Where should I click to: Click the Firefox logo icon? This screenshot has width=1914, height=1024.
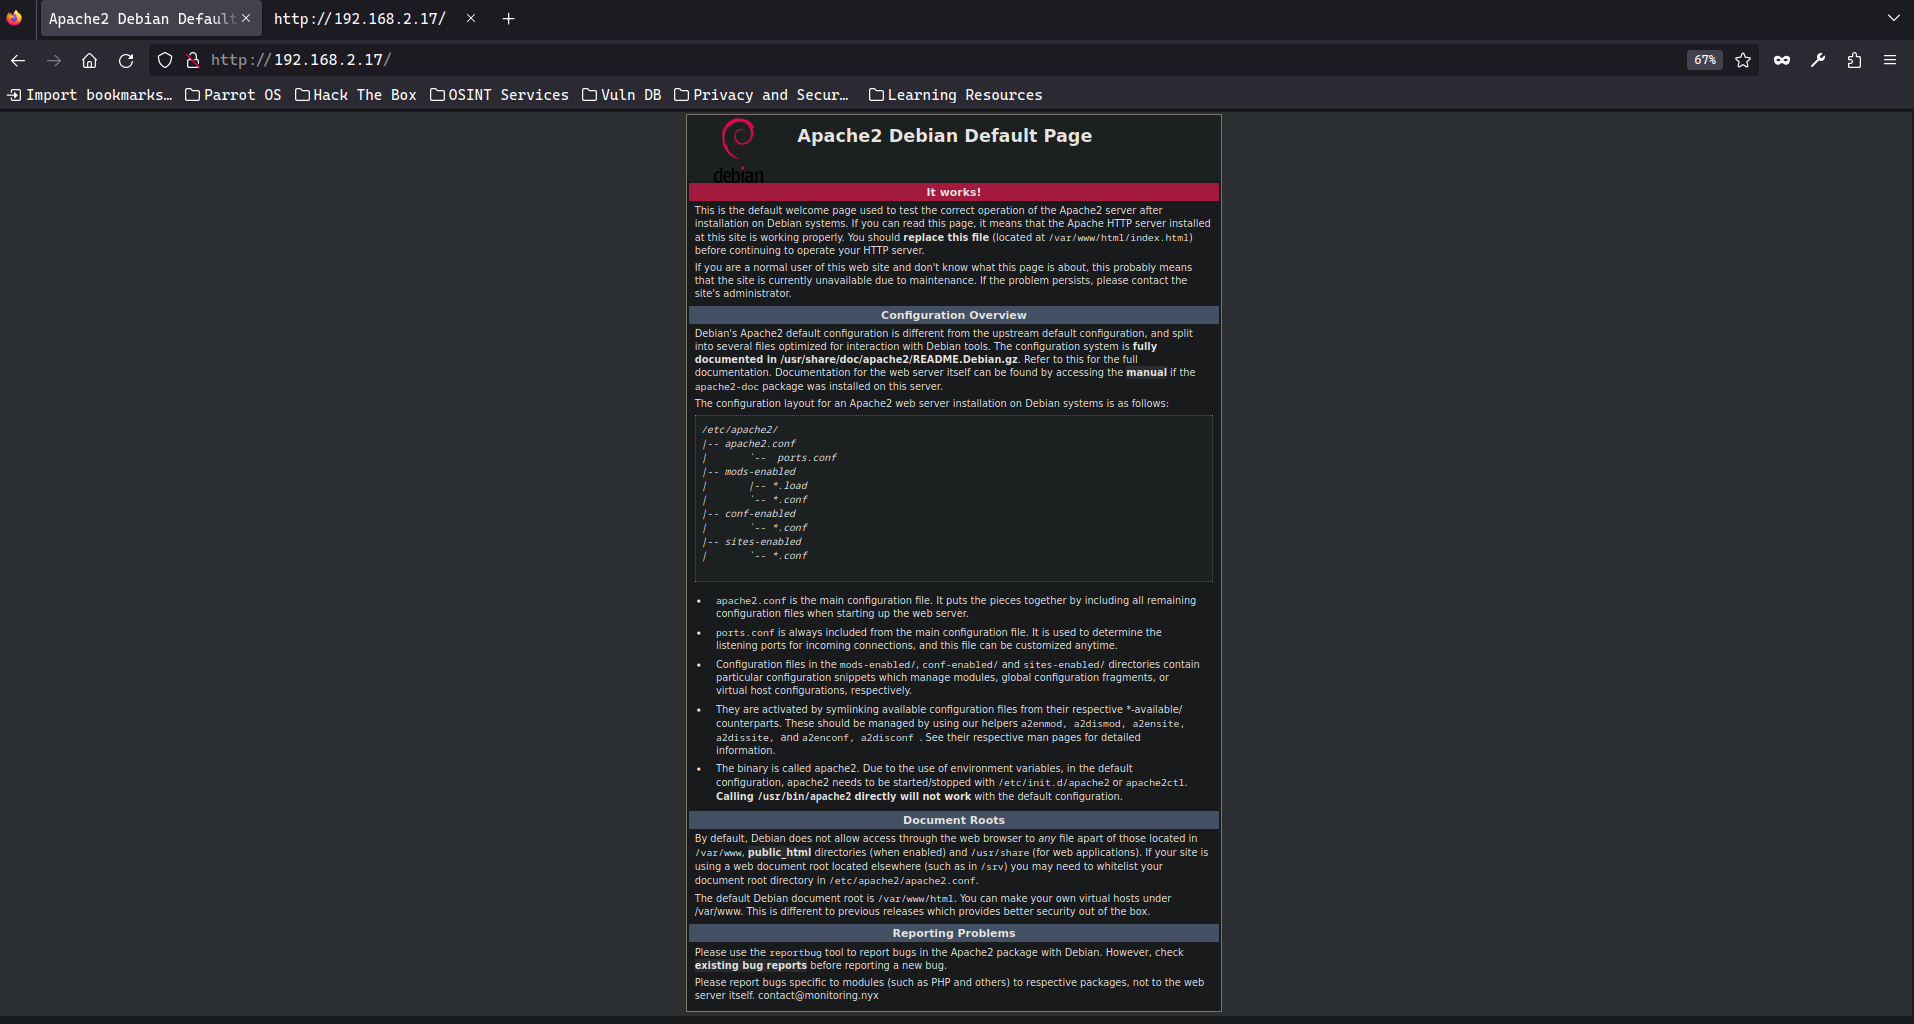pyautogui.click(x=14, y=18)
